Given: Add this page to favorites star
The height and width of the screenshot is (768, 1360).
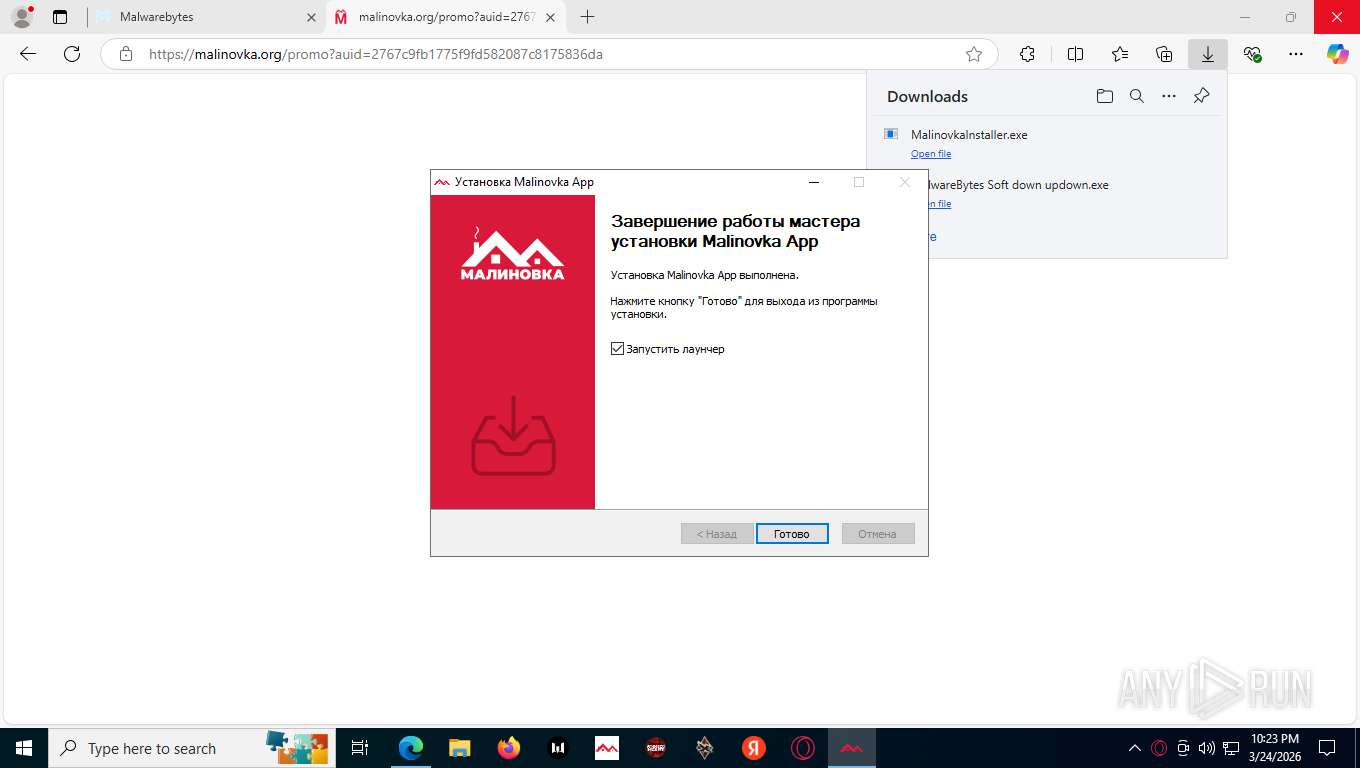Looking at the screenshot, I should coord(974,54).
